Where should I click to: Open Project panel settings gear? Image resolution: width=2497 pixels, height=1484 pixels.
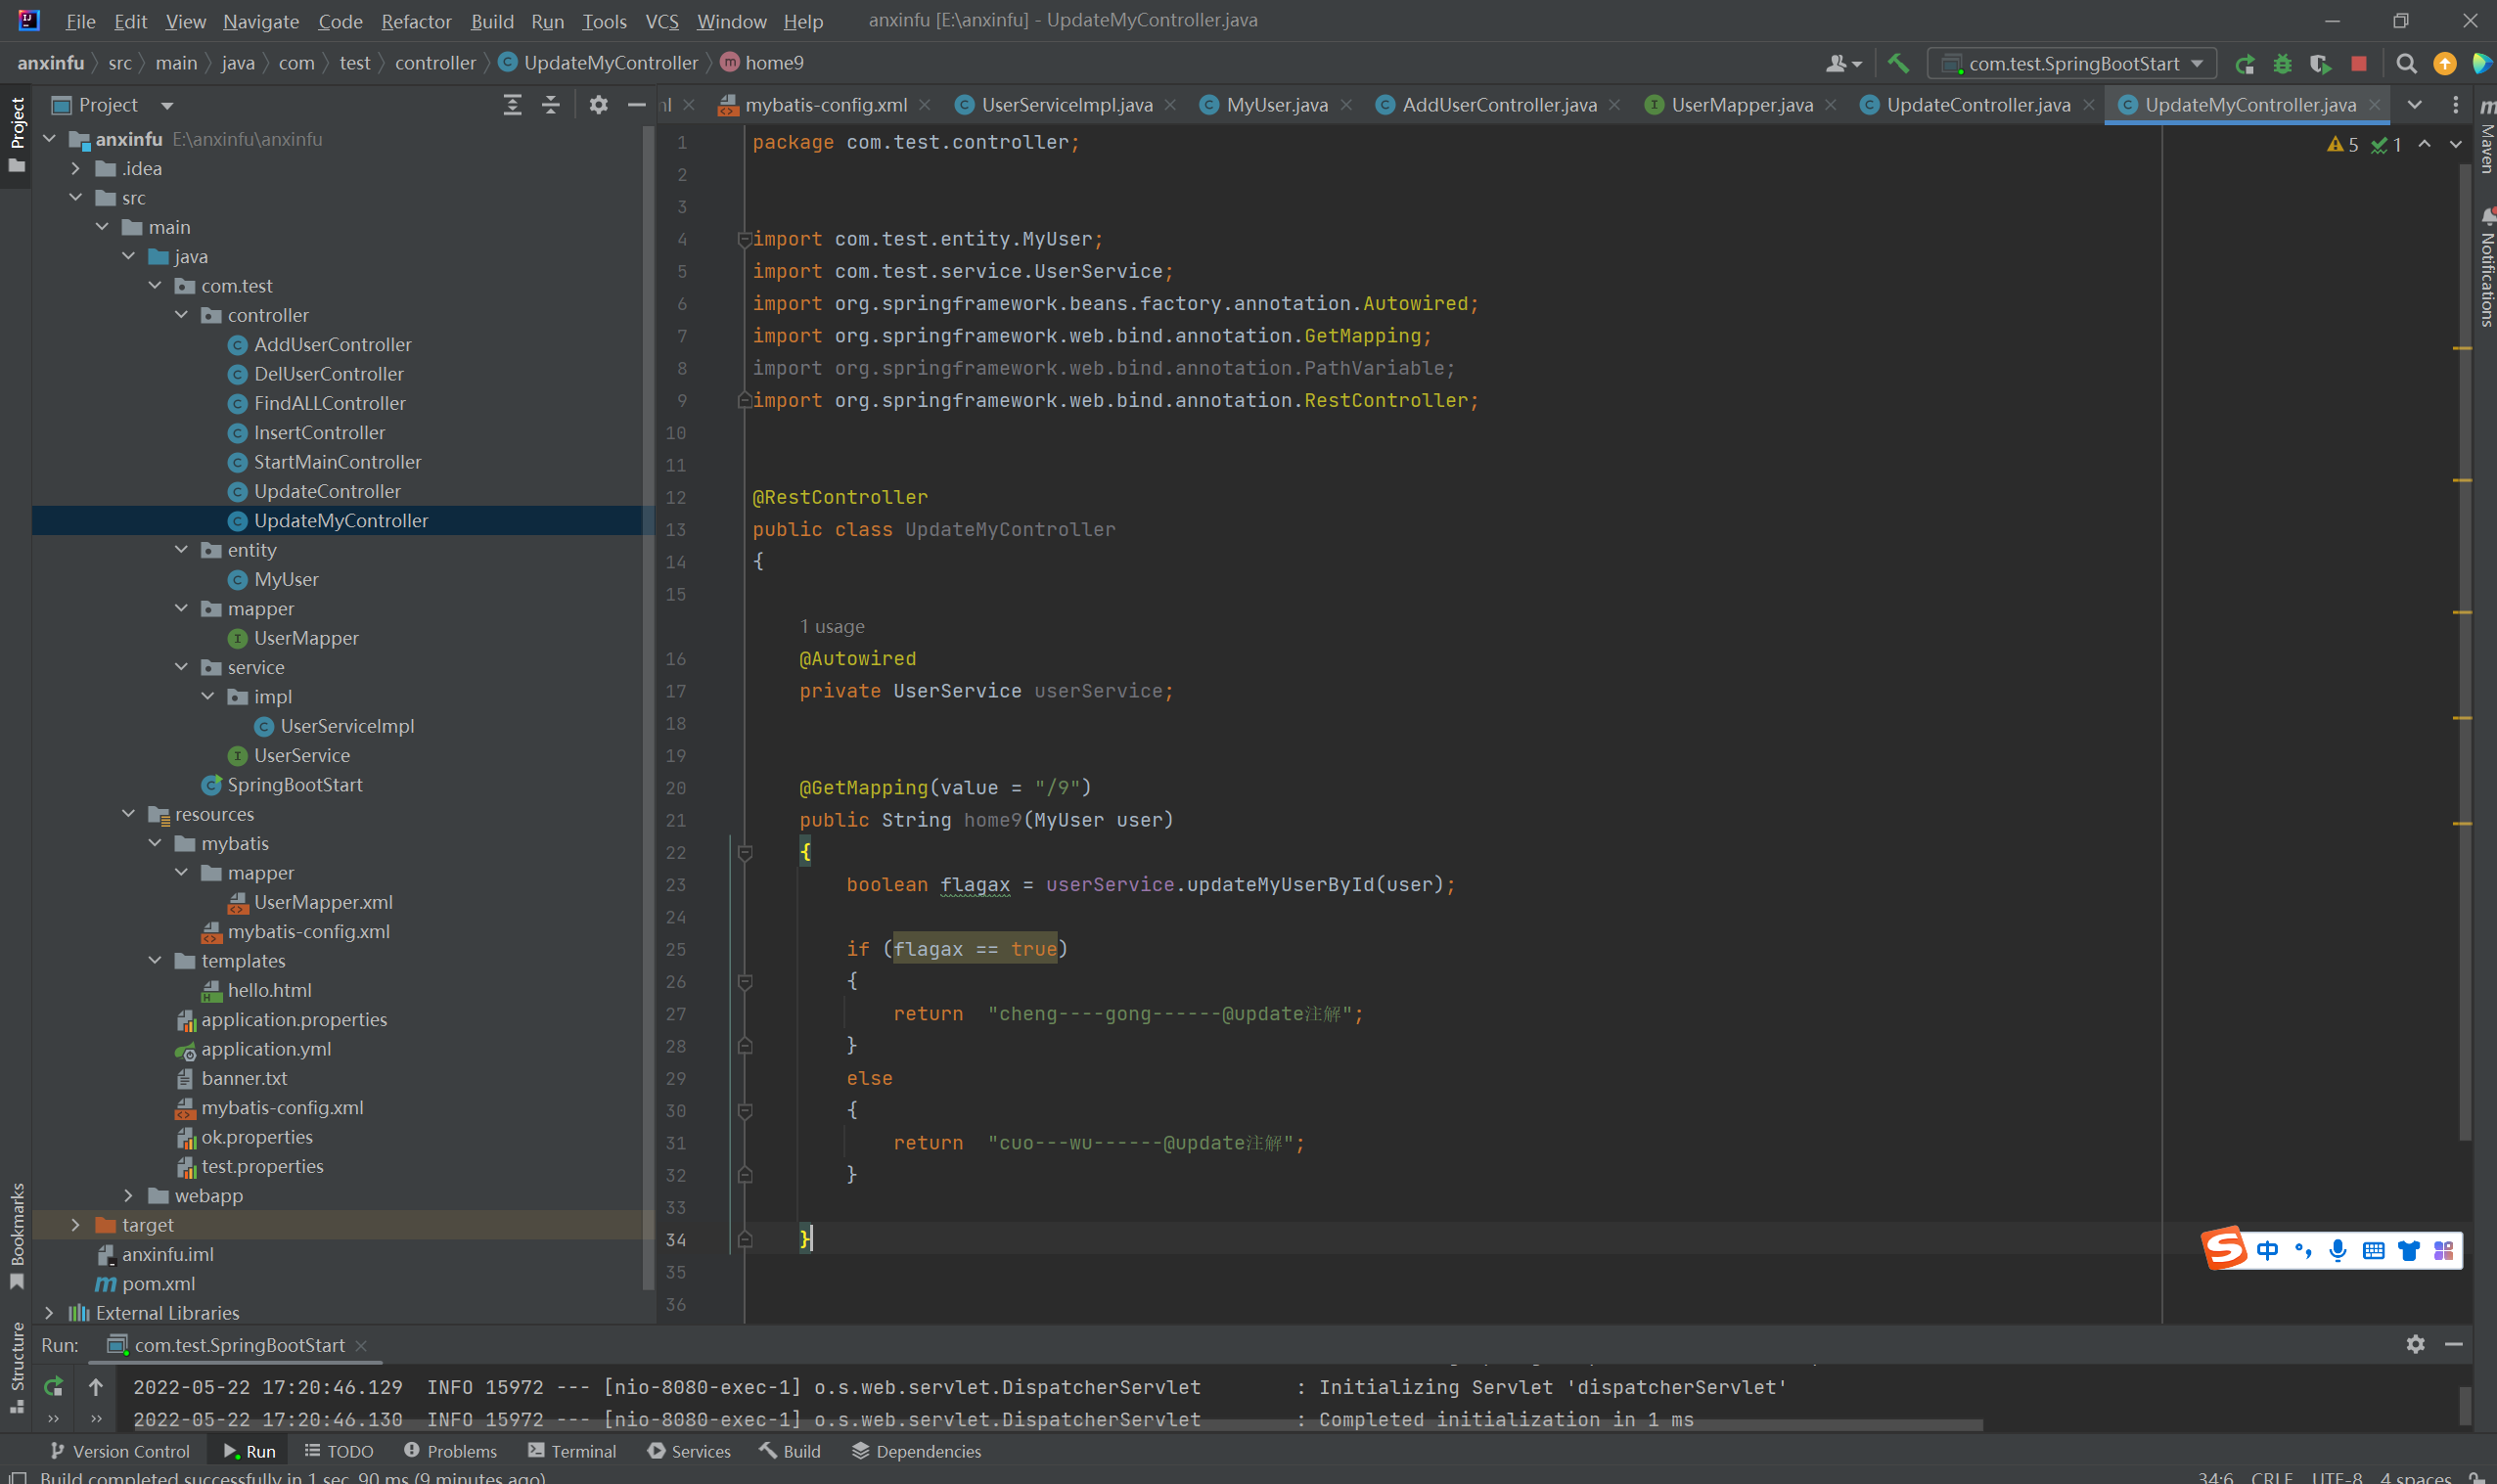tap(598, 105)
